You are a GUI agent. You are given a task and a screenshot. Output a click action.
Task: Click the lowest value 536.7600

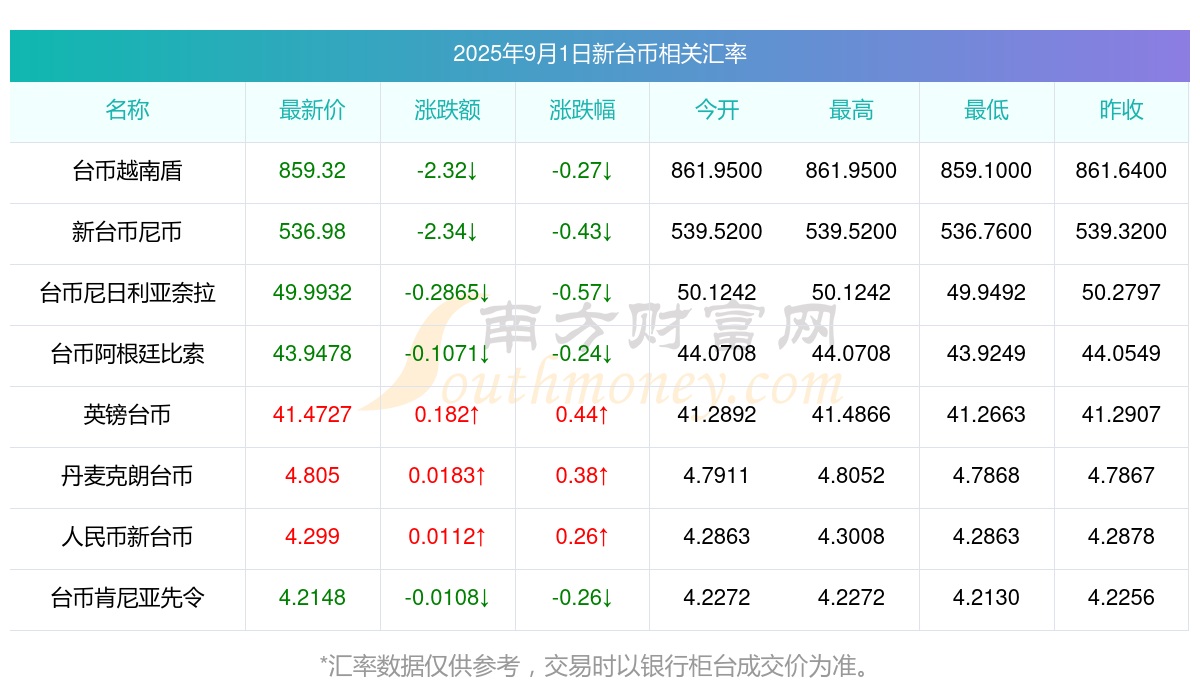[x=986, y=232]
